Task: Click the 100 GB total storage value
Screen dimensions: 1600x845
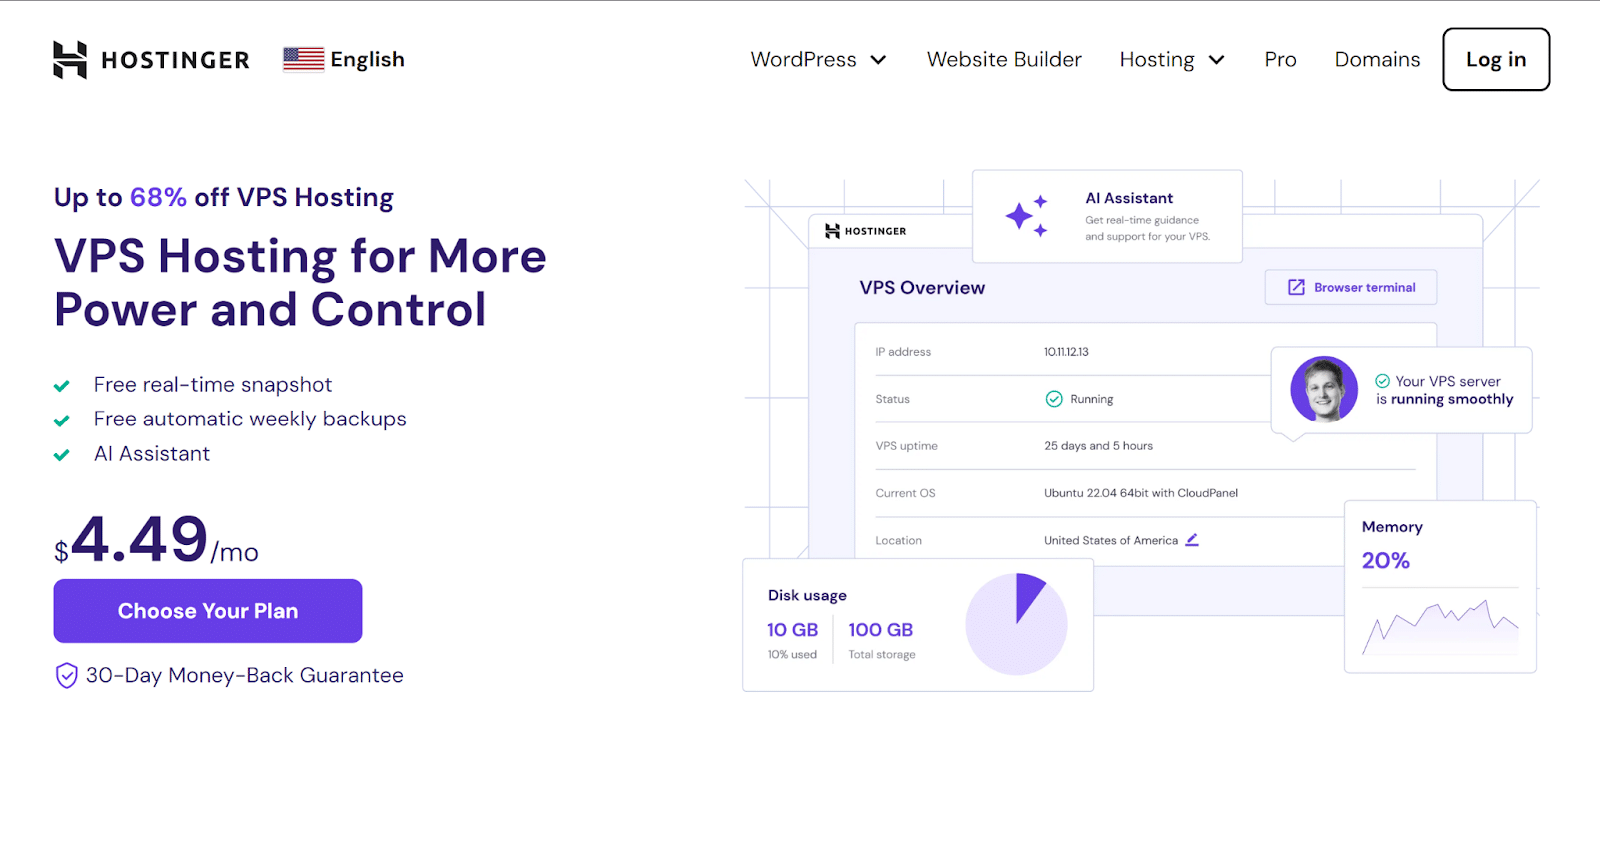Action: click(x=881, y=630)
